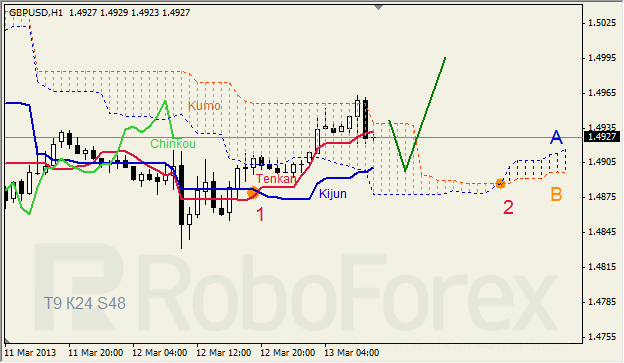Click the Kijun label
Screen dimensions: 624x363
[x=333, y=194]
